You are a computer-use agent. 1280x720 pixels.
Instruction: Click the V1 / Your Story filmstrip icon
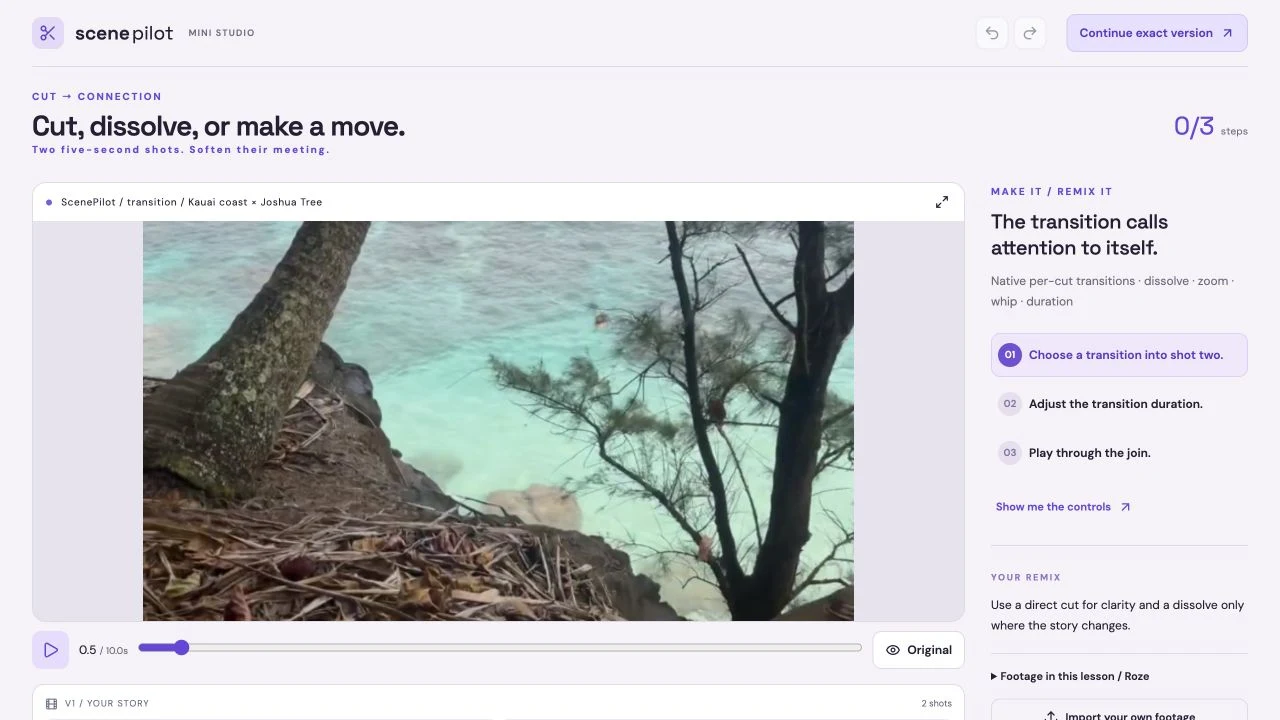pos(52,703)
